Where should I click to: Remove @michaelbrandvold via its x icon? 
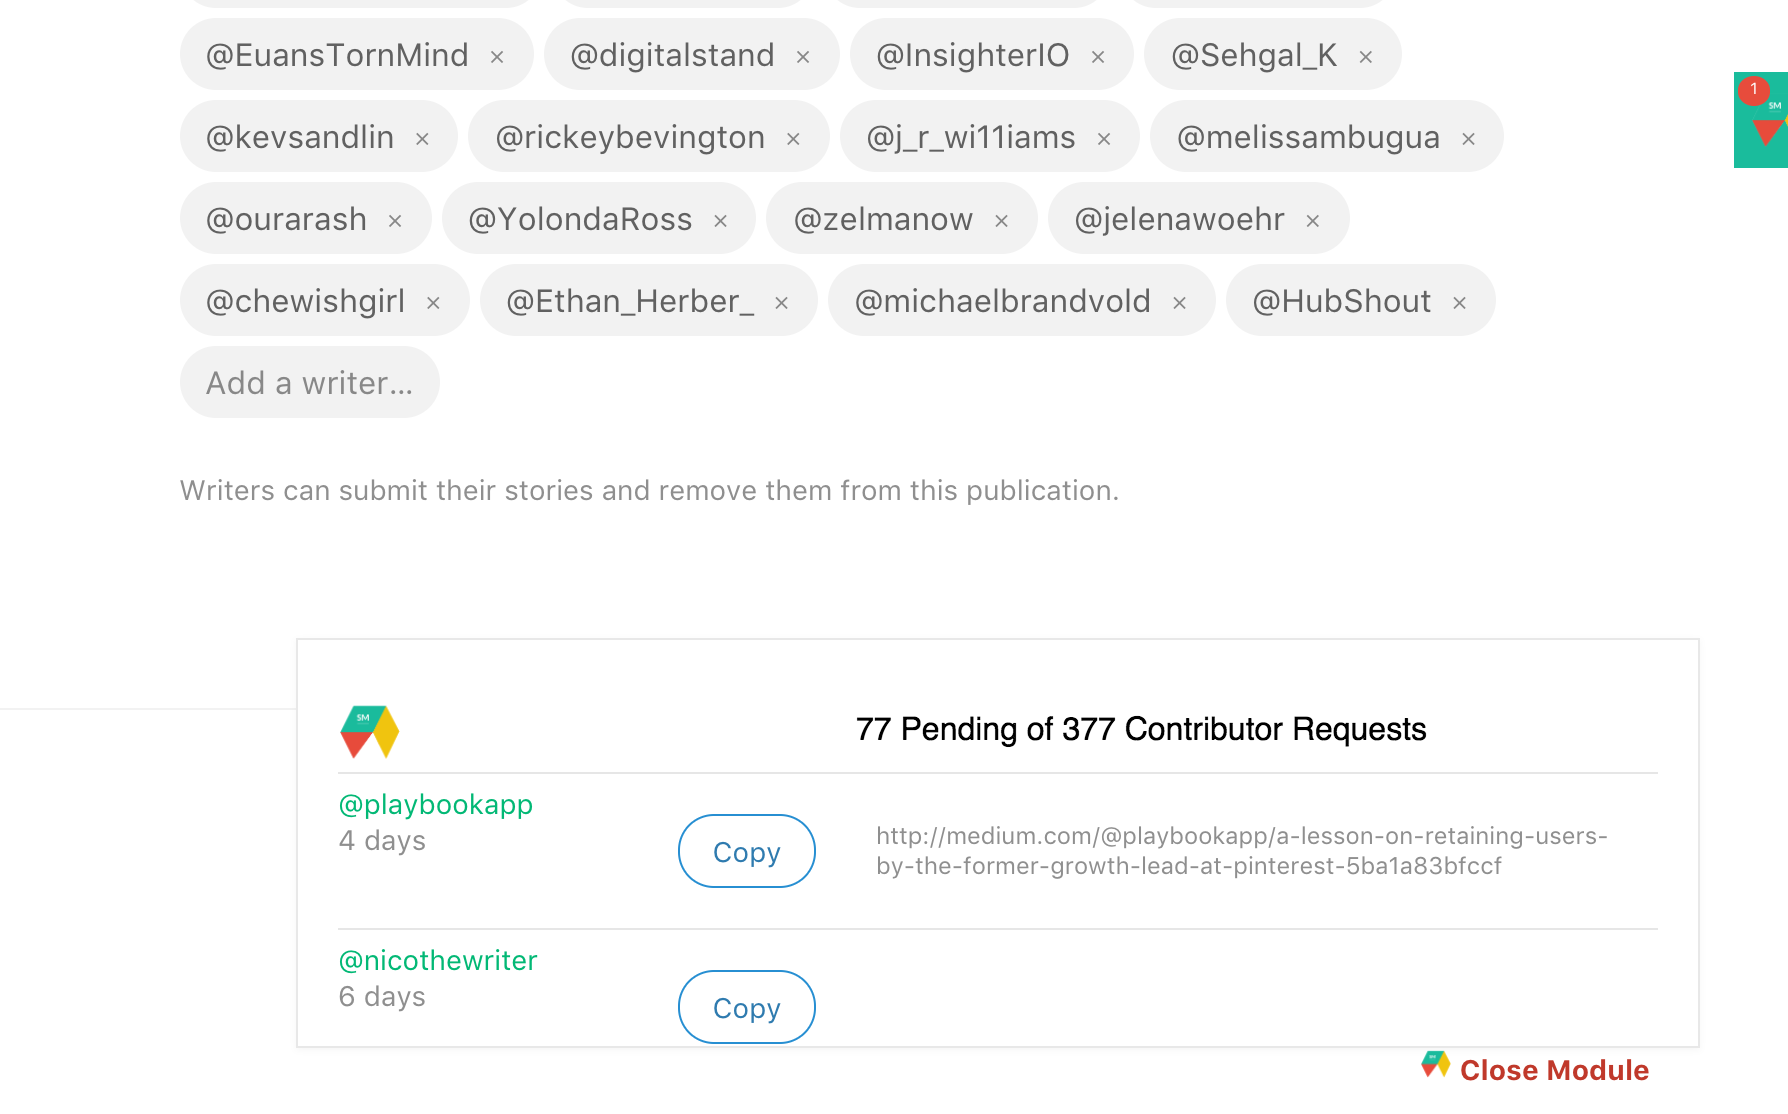(x=1180, y=304)
